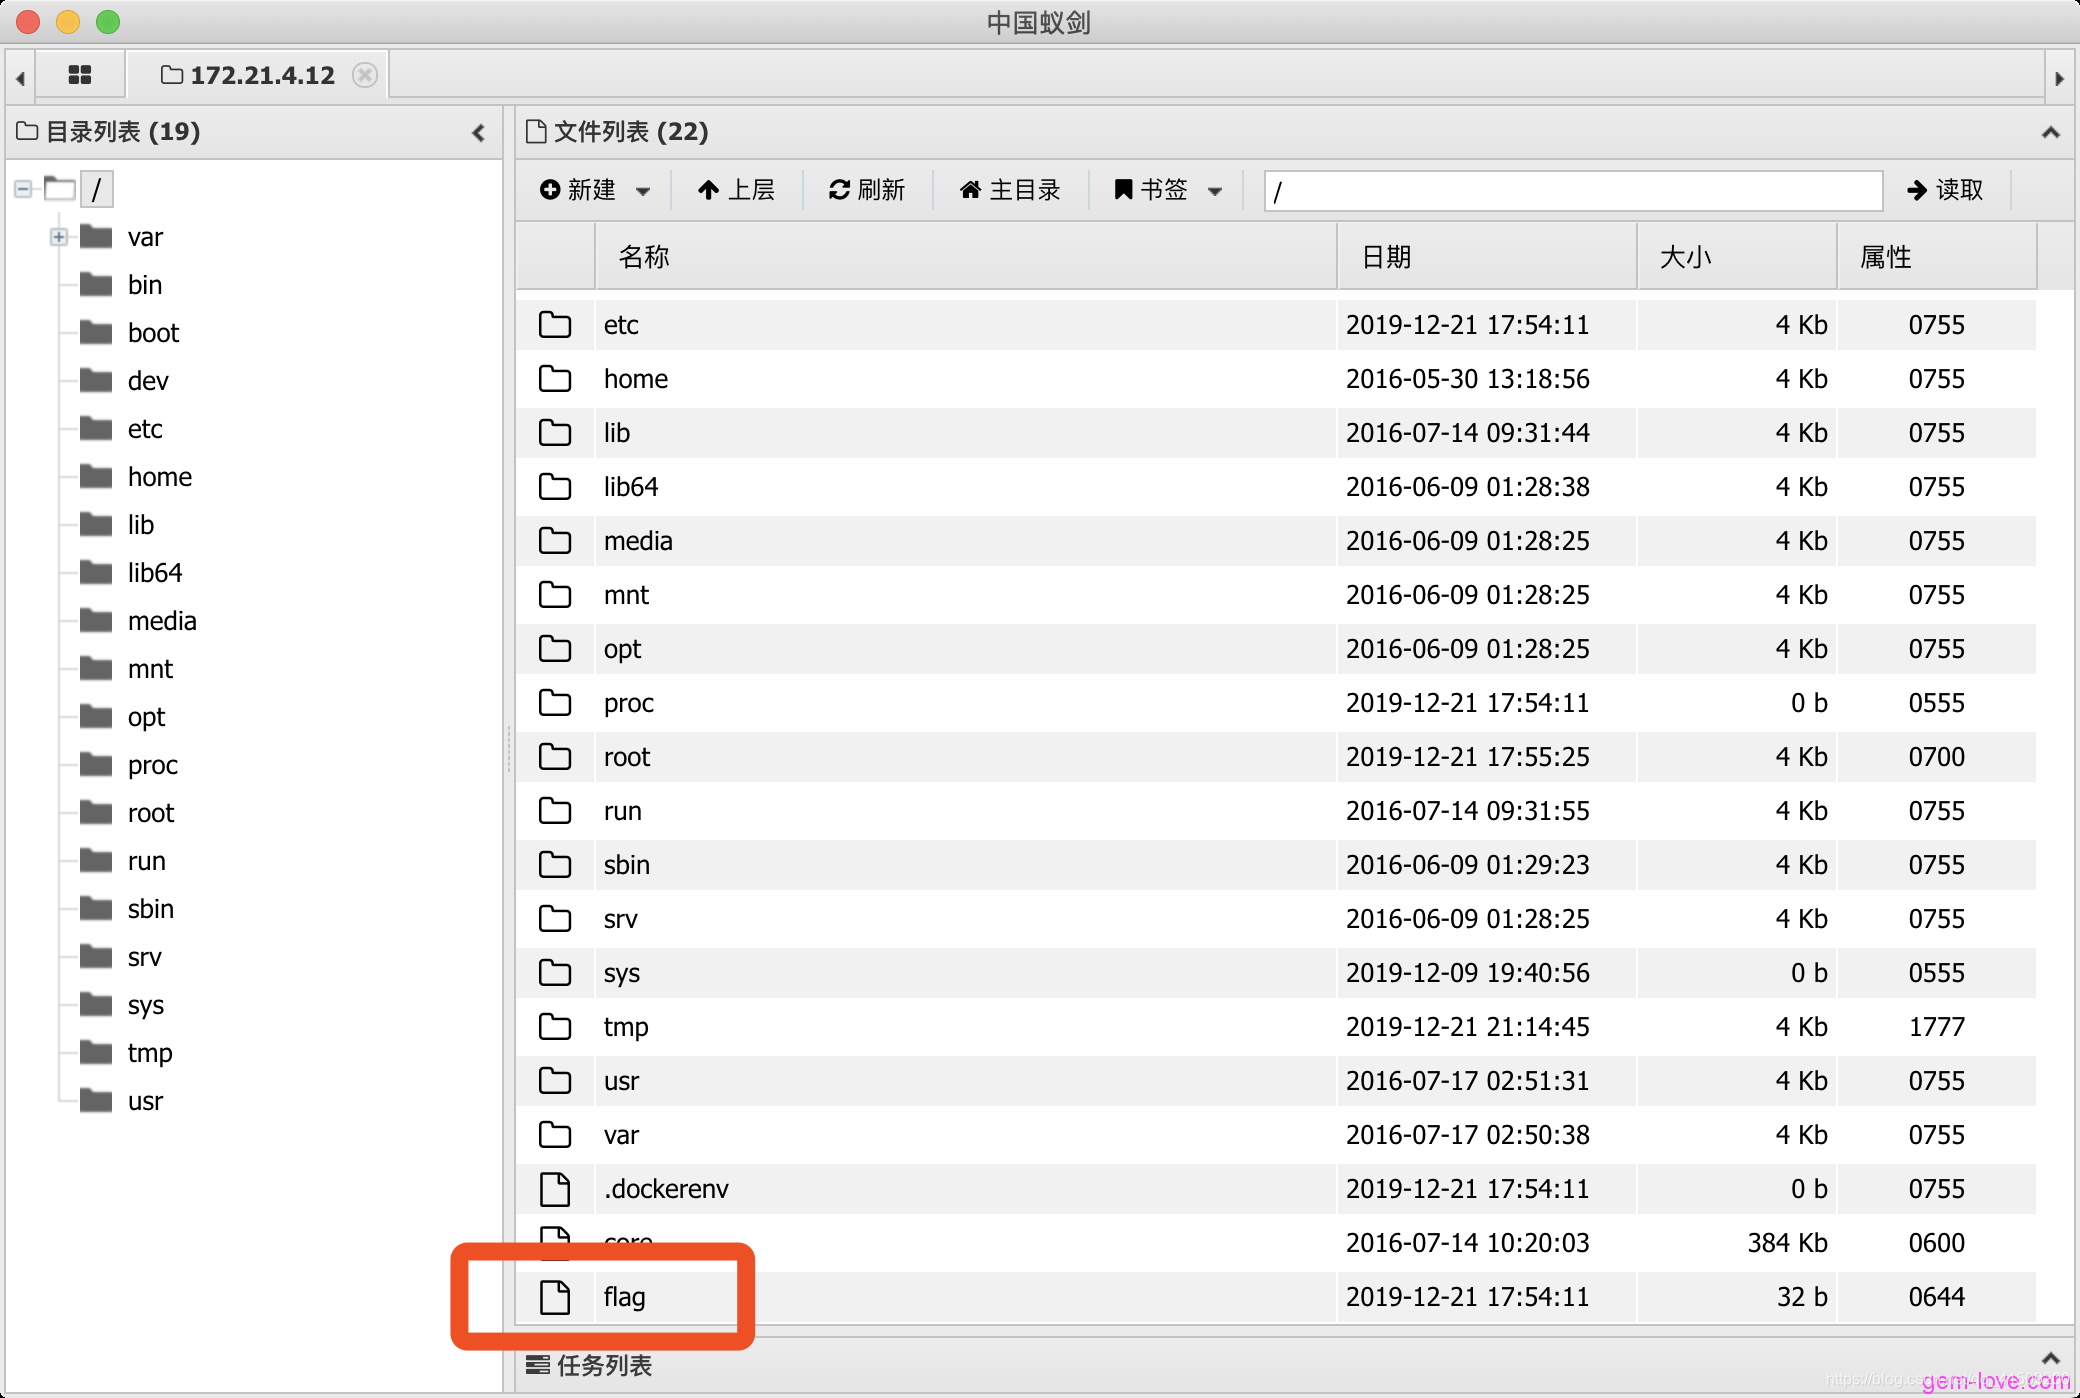The image size is (2080, 1398).
Task: Close the 172.21.4.12 tab
Action: (366, 75)
